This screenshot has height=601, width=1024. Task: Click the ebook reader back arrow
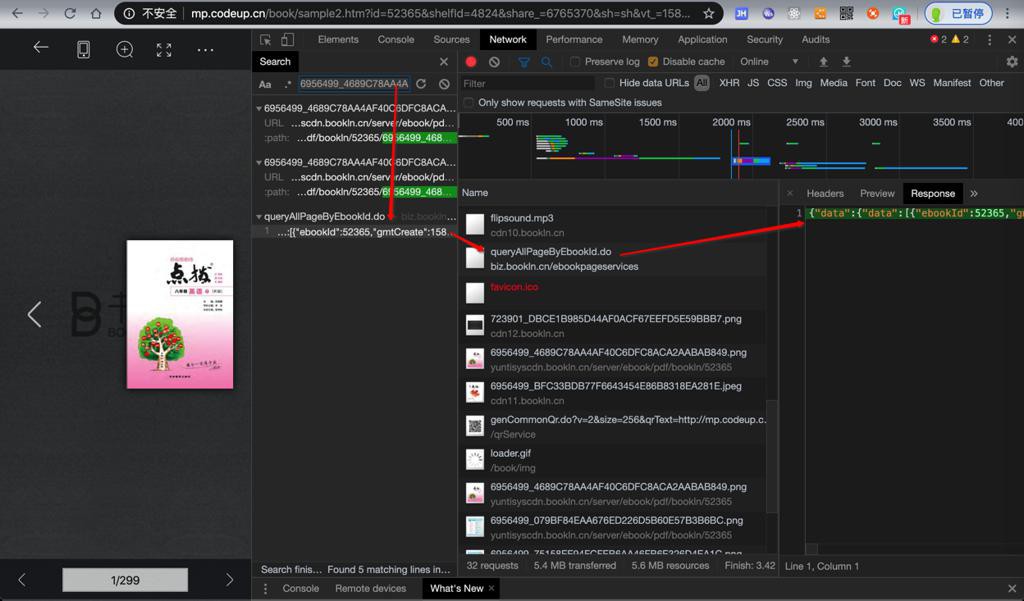coord(41,47)
